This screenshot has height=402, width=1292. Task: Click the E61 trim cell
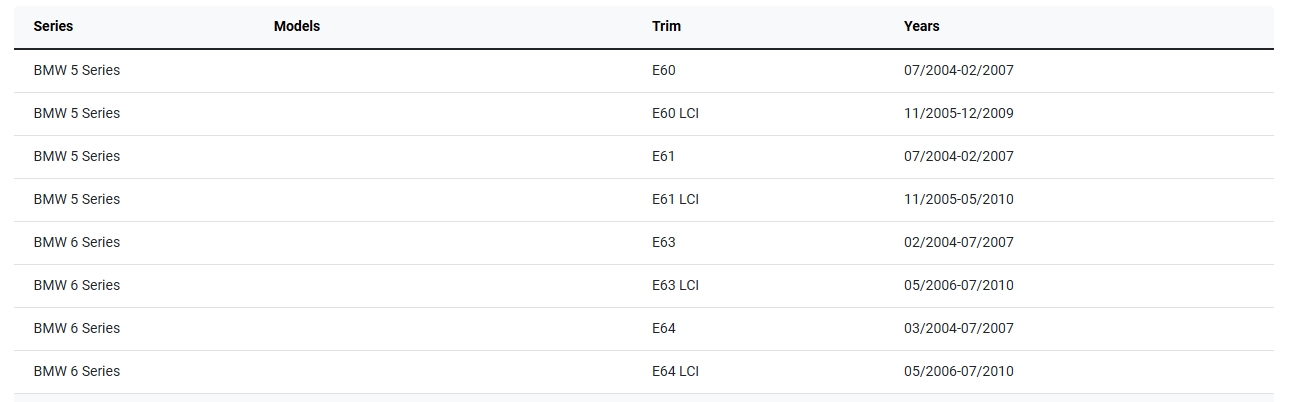[x=664, y=157]
